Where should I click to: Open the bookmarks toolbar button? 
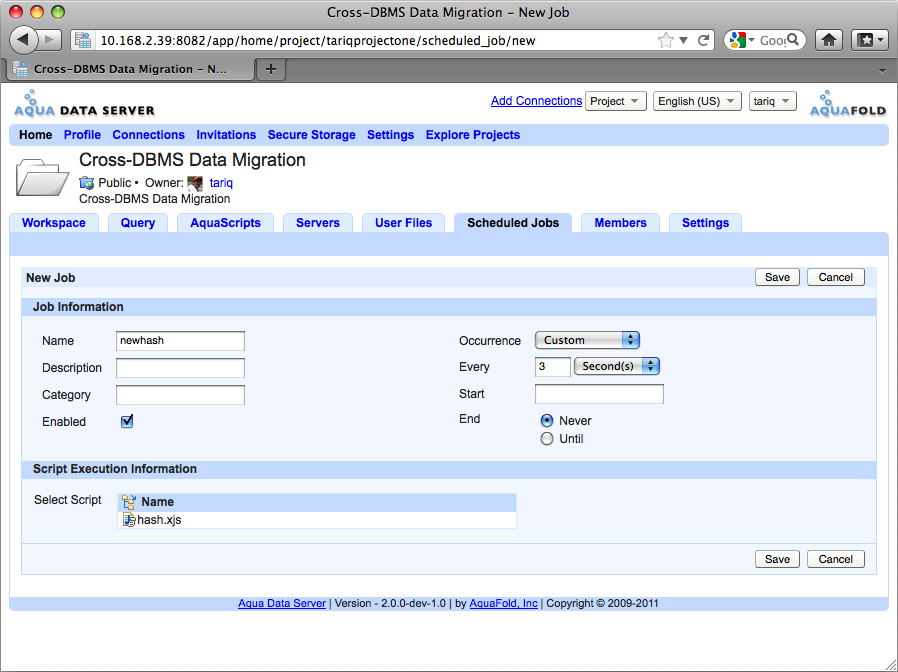tap(869, 40)
